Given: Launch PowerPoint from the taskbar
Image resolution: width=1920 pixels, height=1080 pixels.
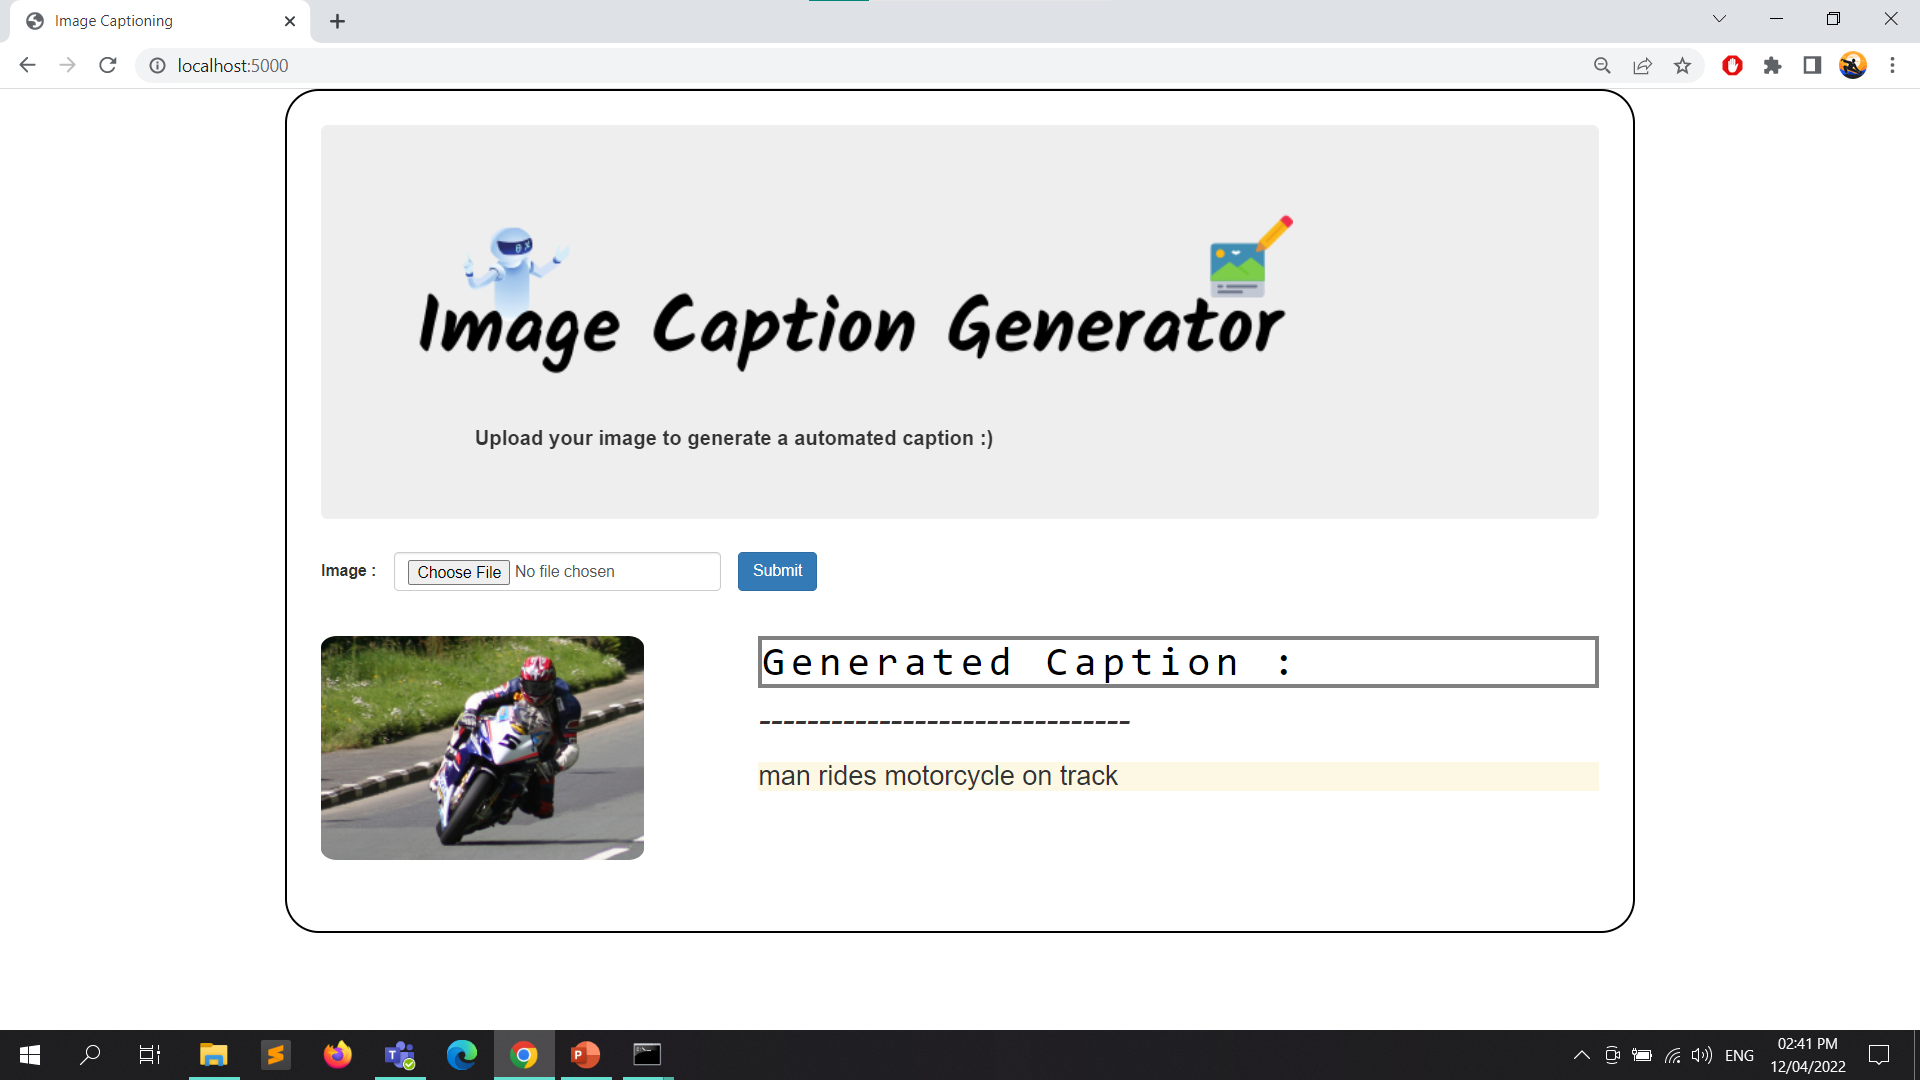Looking at the screenshot, I should pos(585,1055).
